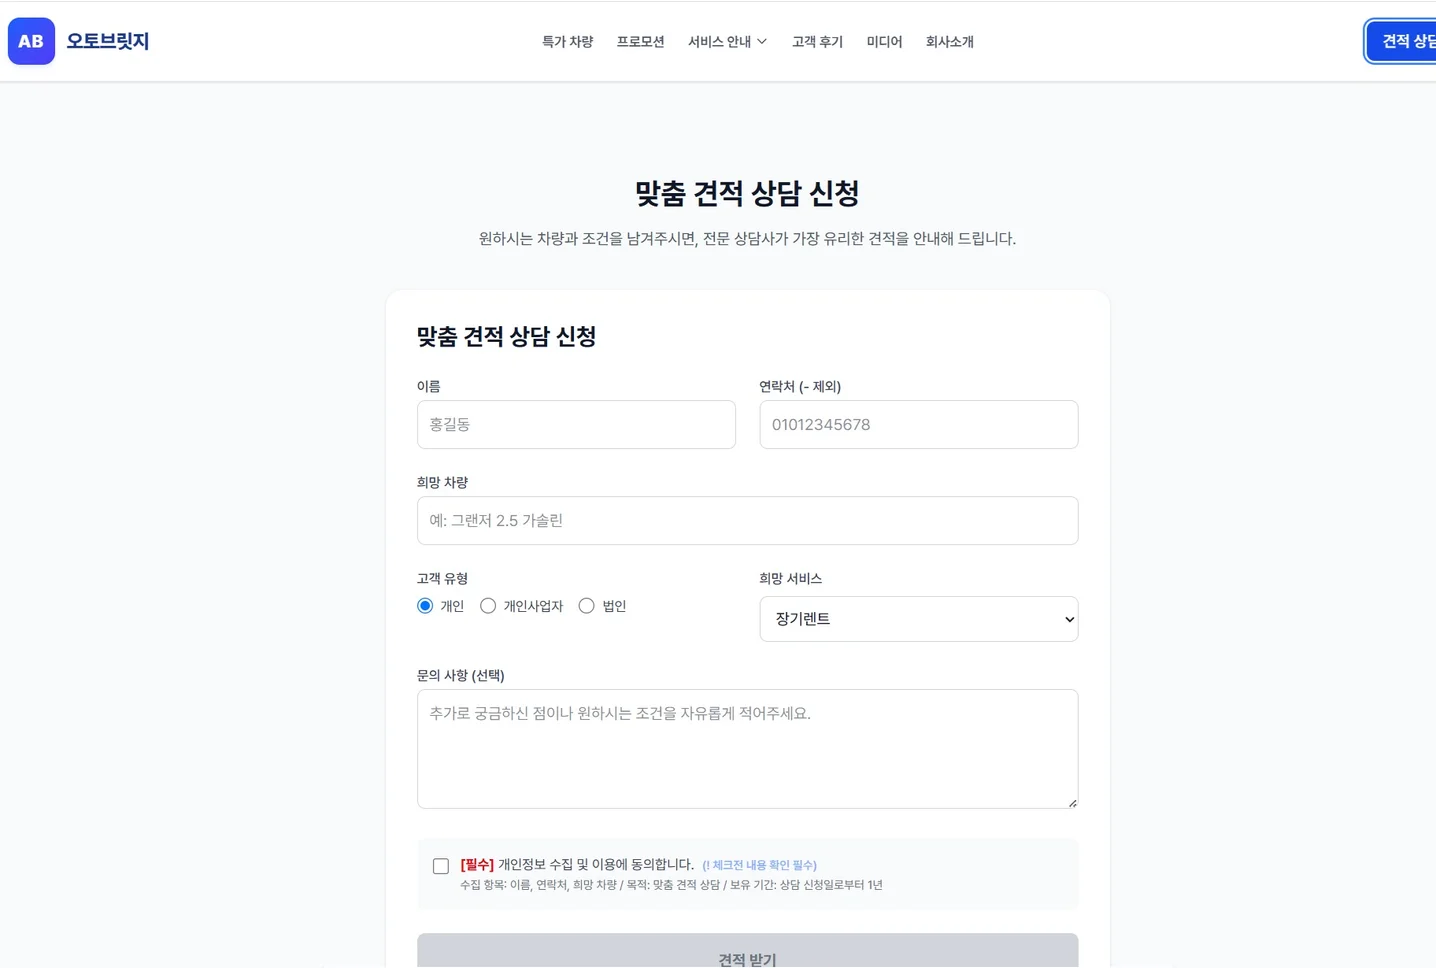
Task: Click the 견적 상담 header button
Action: coord(1402,41)
